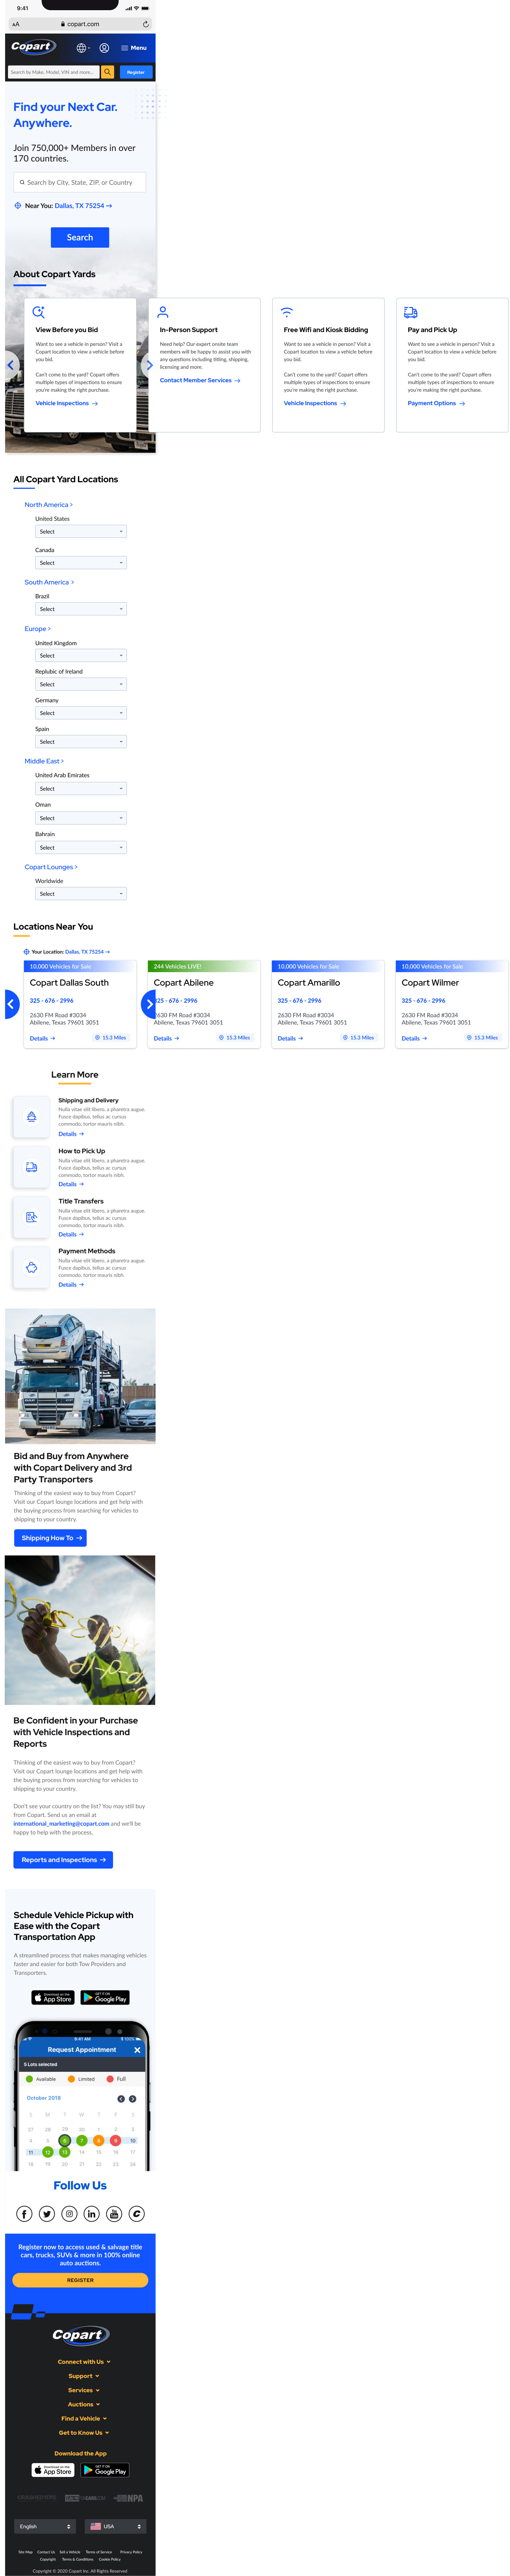Open the Oman Select dropdown
The image size is (510, 2576).
point(81,818)
